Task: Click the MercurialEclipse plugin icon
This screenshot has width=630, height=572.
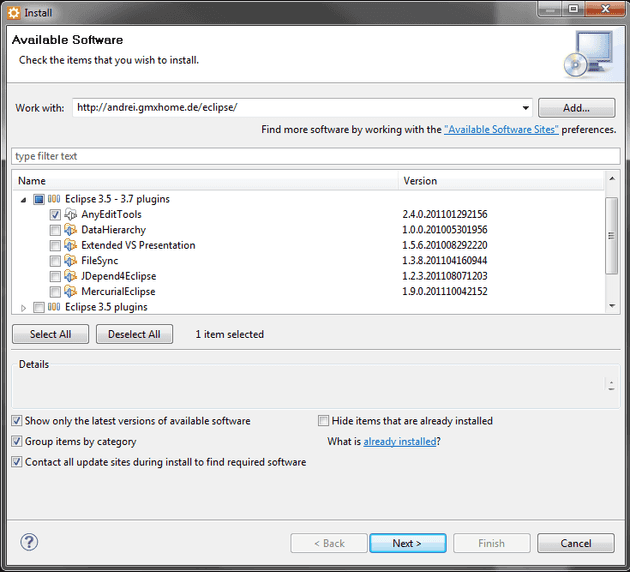Action: [71, 291]
